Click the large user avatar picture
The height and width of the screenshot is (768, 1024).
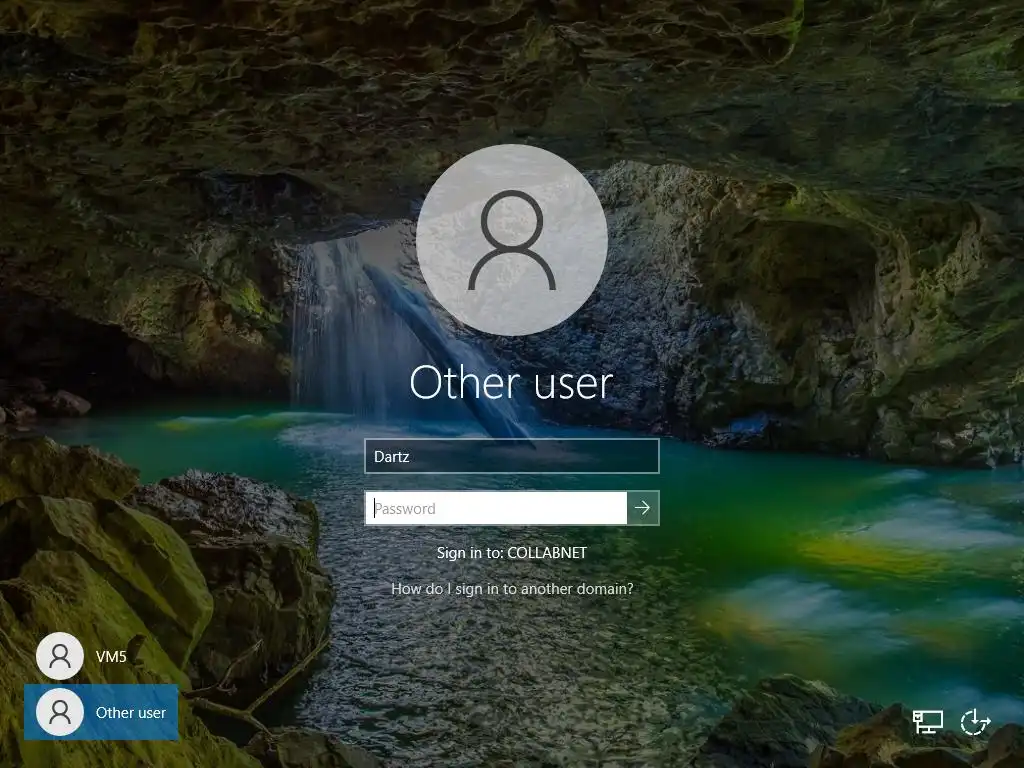[512, 240]
